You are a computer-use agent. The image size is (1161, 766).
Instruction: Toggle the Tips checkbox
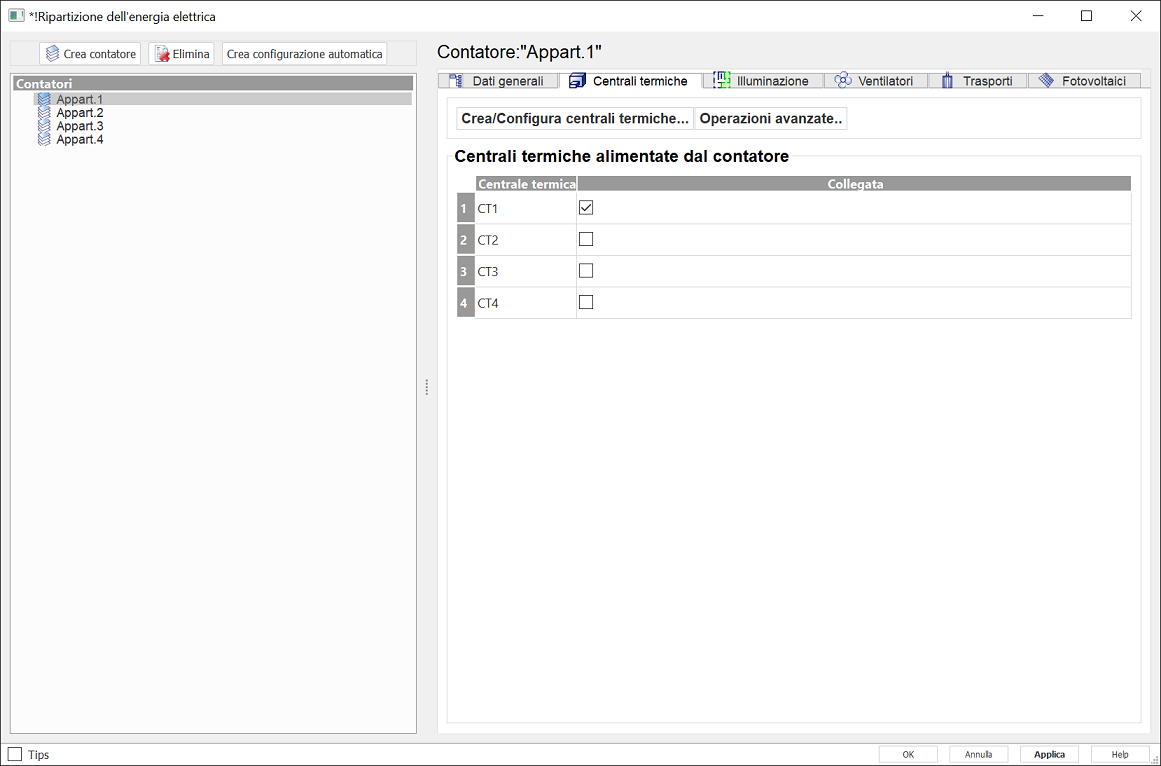click(x=15, y=754)
